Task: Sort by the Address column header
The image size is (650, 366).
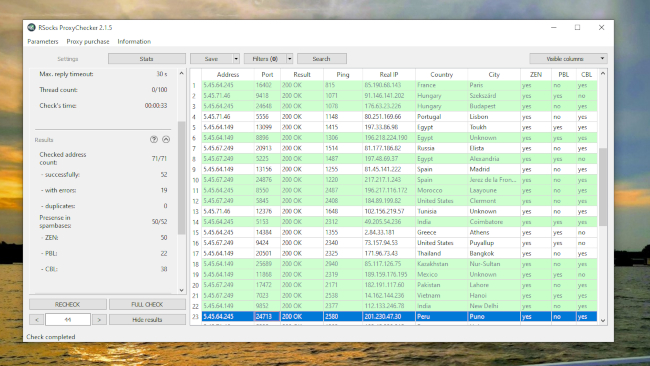Action: tap(228, 75)
